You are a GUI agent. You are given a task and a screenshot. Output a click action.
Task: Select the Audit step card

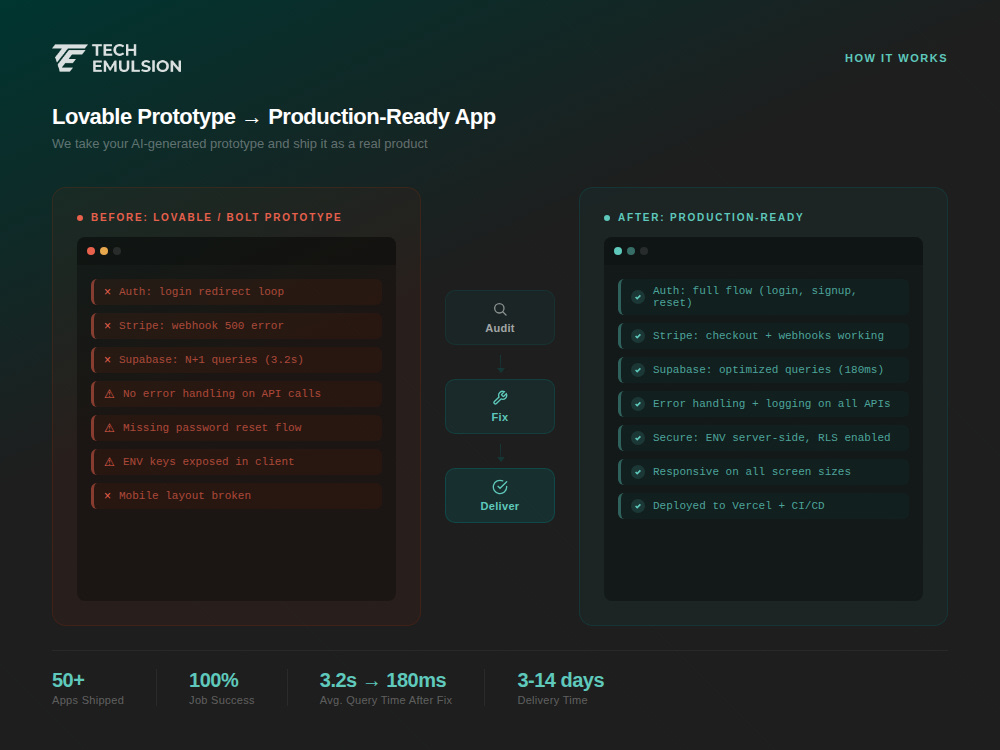click(x=500, y=318)
